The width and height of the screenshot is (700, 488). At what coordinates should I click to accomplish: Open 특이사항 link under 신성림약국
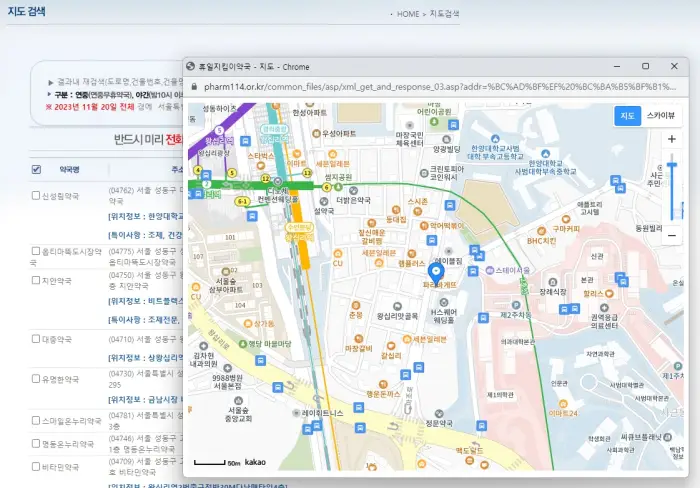coord(146,235)
